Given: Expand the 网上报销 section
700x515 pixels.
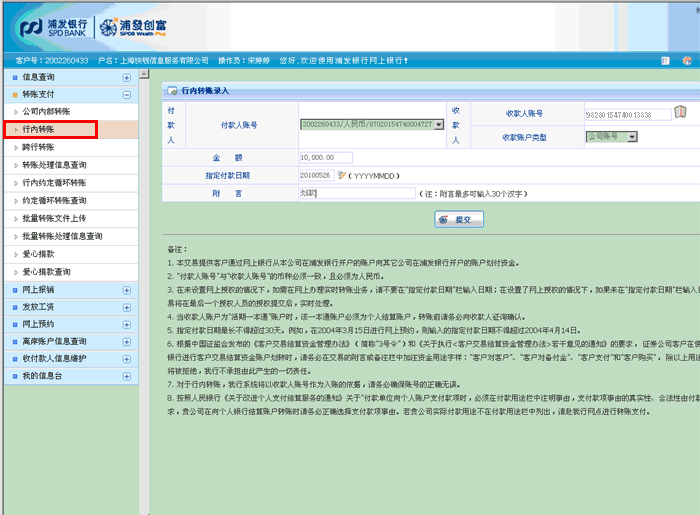Looking at the screenshot, I should [127, 291].
